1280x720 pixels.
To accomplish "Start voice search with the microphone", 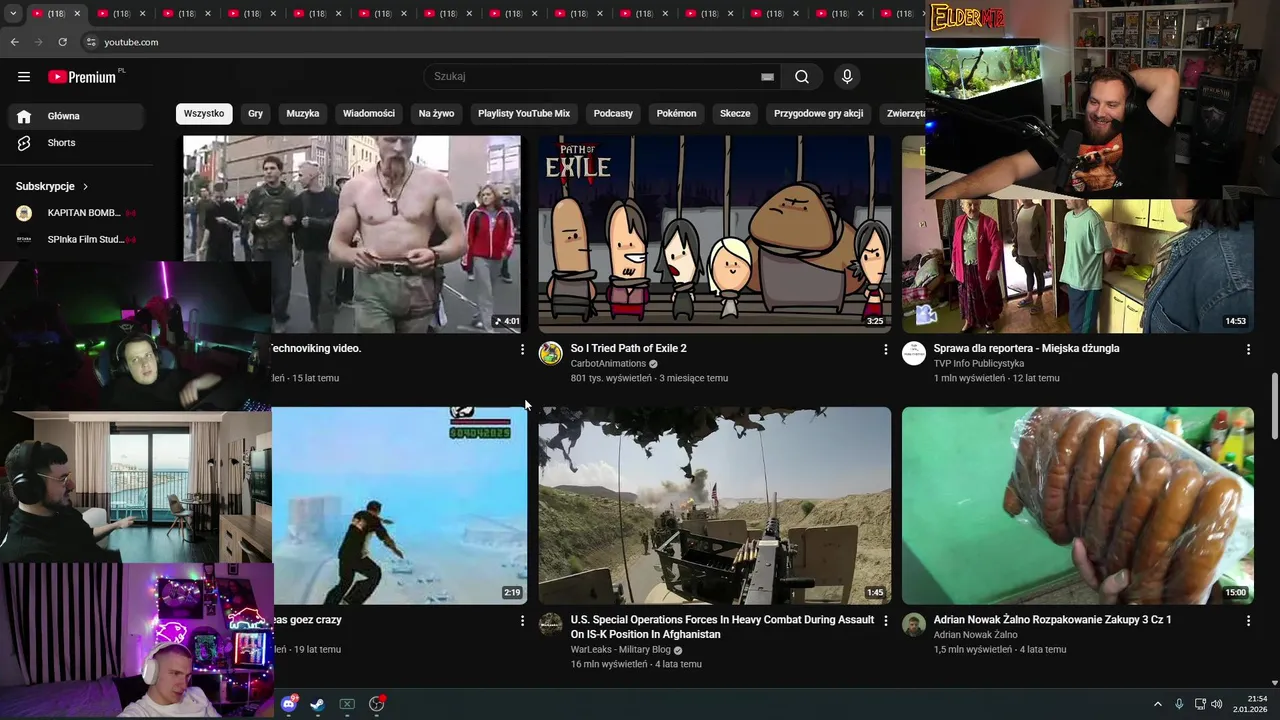I will (847, 77).
